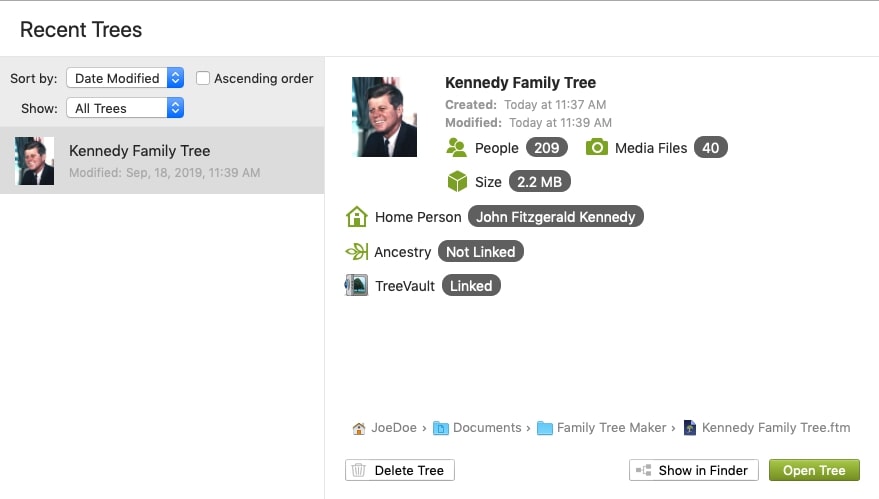Click the green Open Tree button
The width and height of the screenshot is (879, 499).
pyautogui.click(x=814, y=470)
